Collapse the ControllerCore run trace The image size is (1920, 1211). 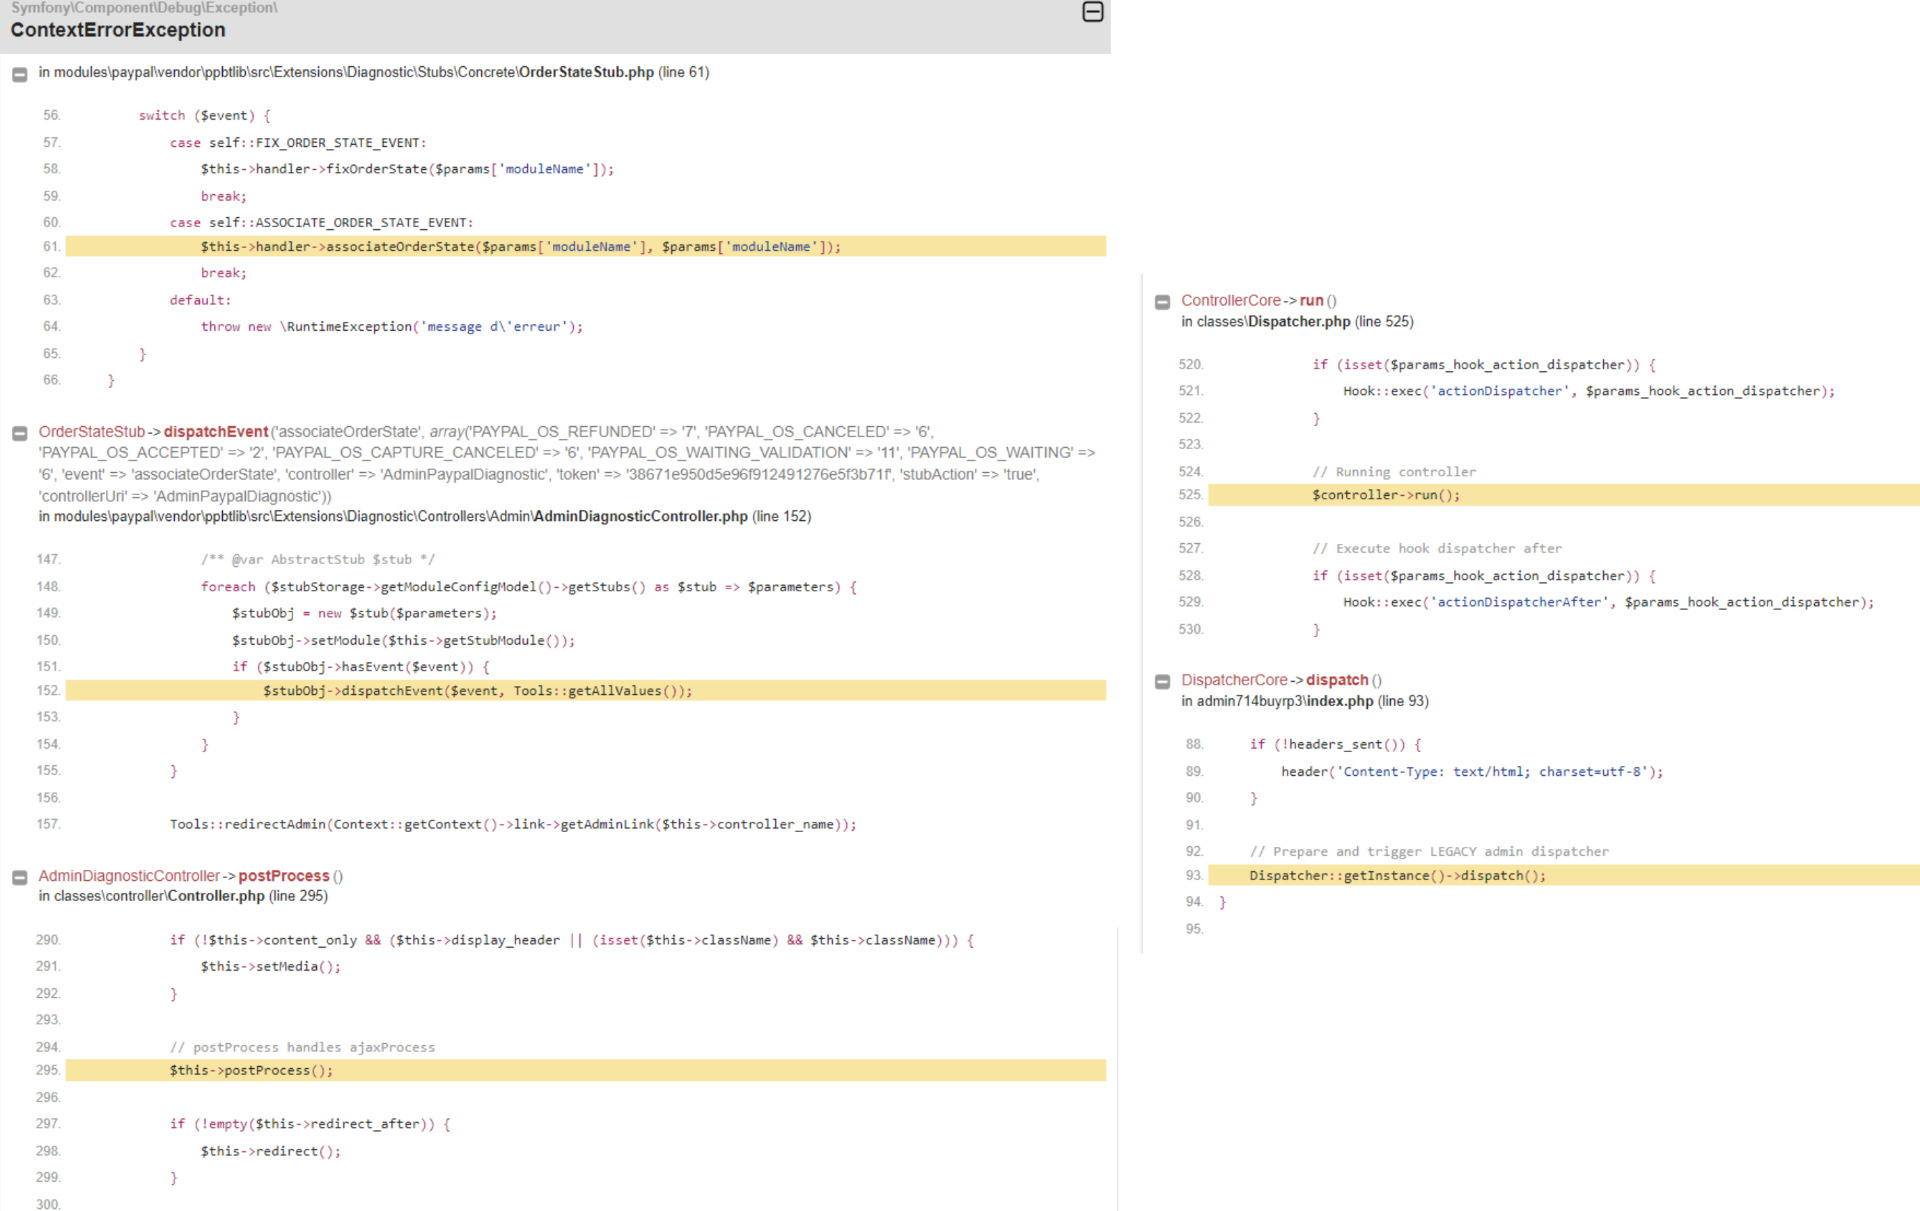coord(1162,302)
